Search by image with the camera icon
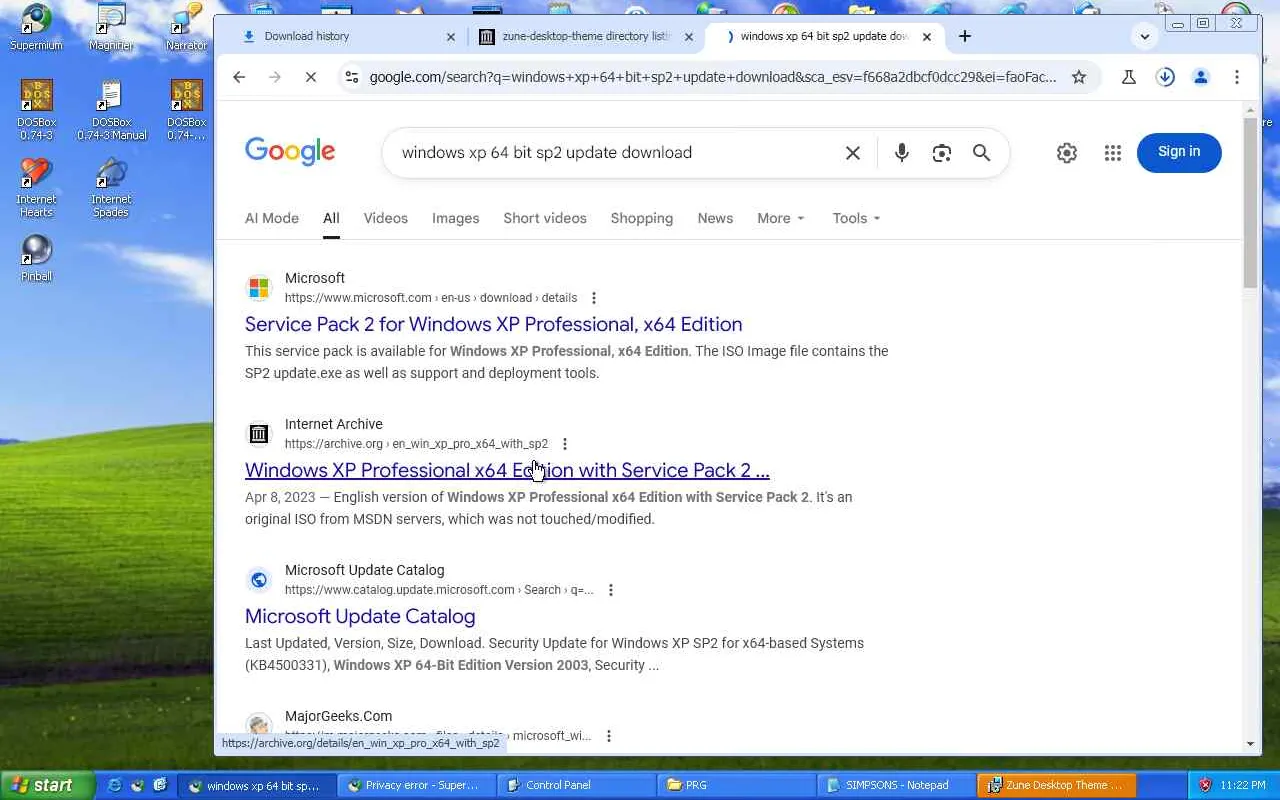Viewport: 1280px width, 800px height. coord(941,153)
